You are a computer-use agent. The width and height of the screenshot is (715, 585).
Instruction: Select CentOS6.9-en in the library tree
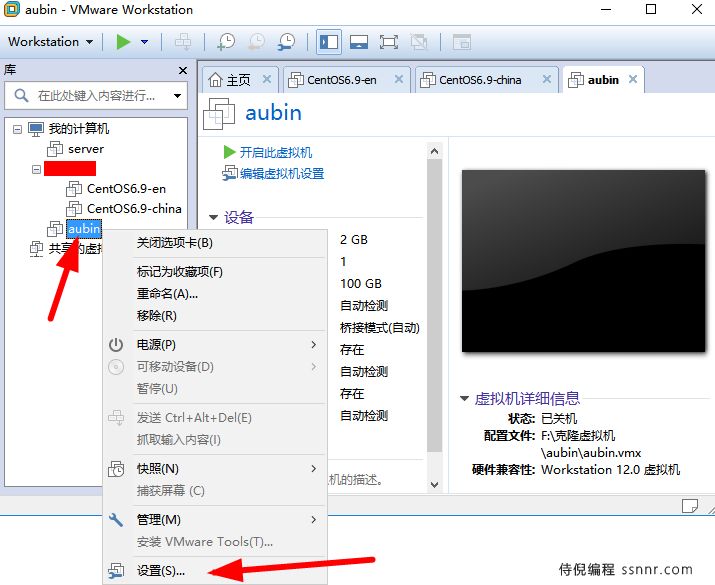click(126, 189)
